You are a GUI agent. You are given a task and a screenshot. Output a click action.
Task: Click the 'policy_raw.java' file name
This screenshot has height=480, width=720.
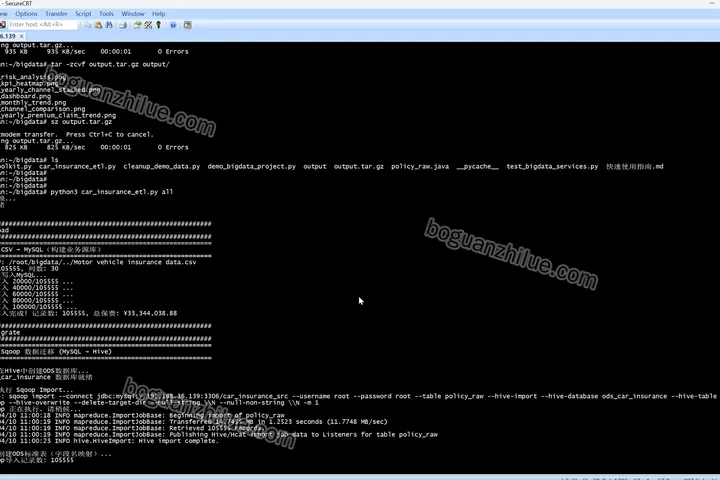[420, 166]
